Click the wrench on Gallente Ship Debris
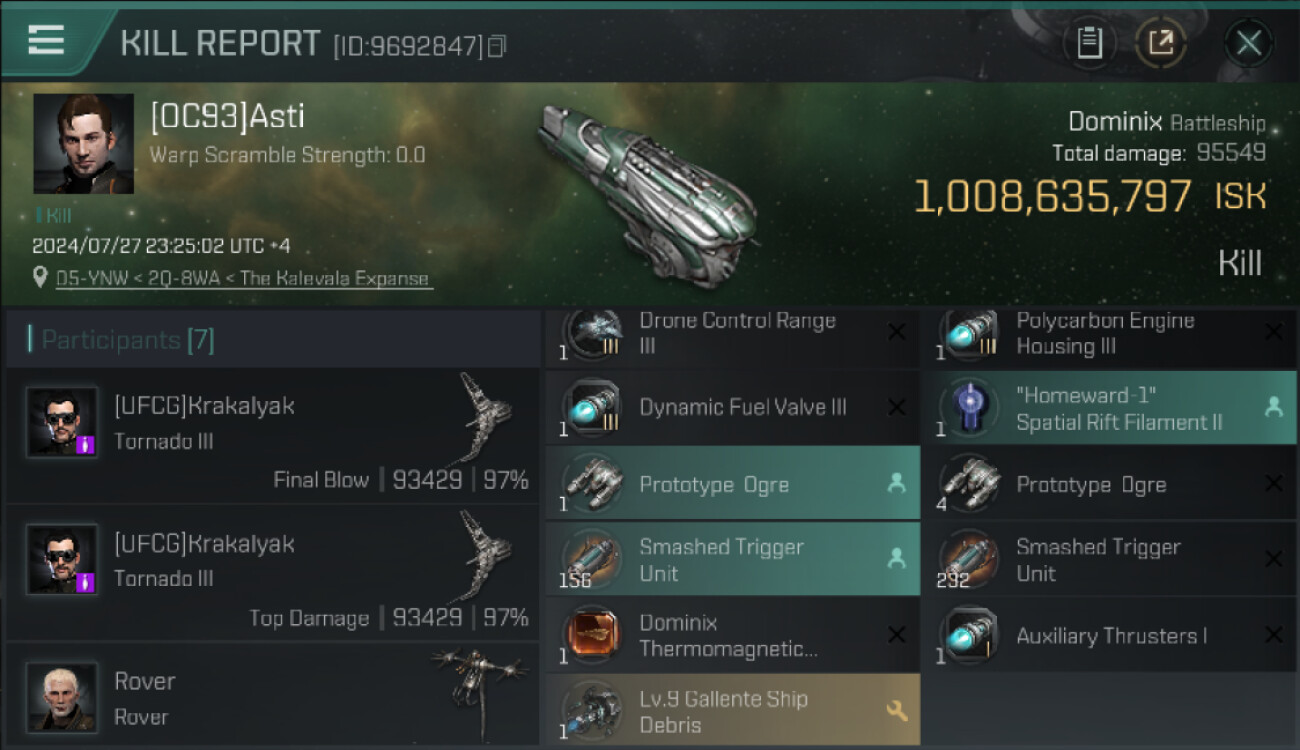1300x750 pixels. coord(896,711)
